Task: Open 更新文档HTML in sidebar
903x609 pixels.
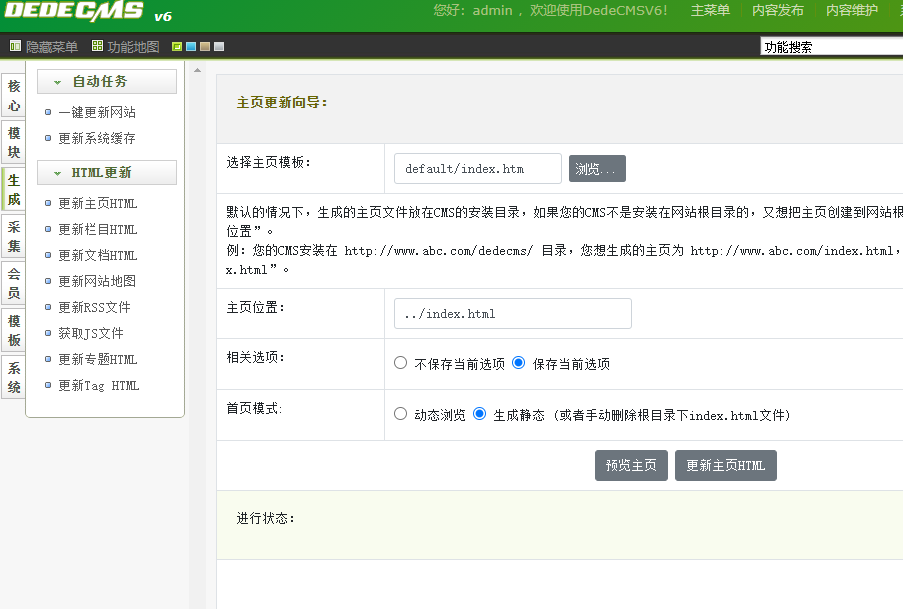Action: point(97,255)
